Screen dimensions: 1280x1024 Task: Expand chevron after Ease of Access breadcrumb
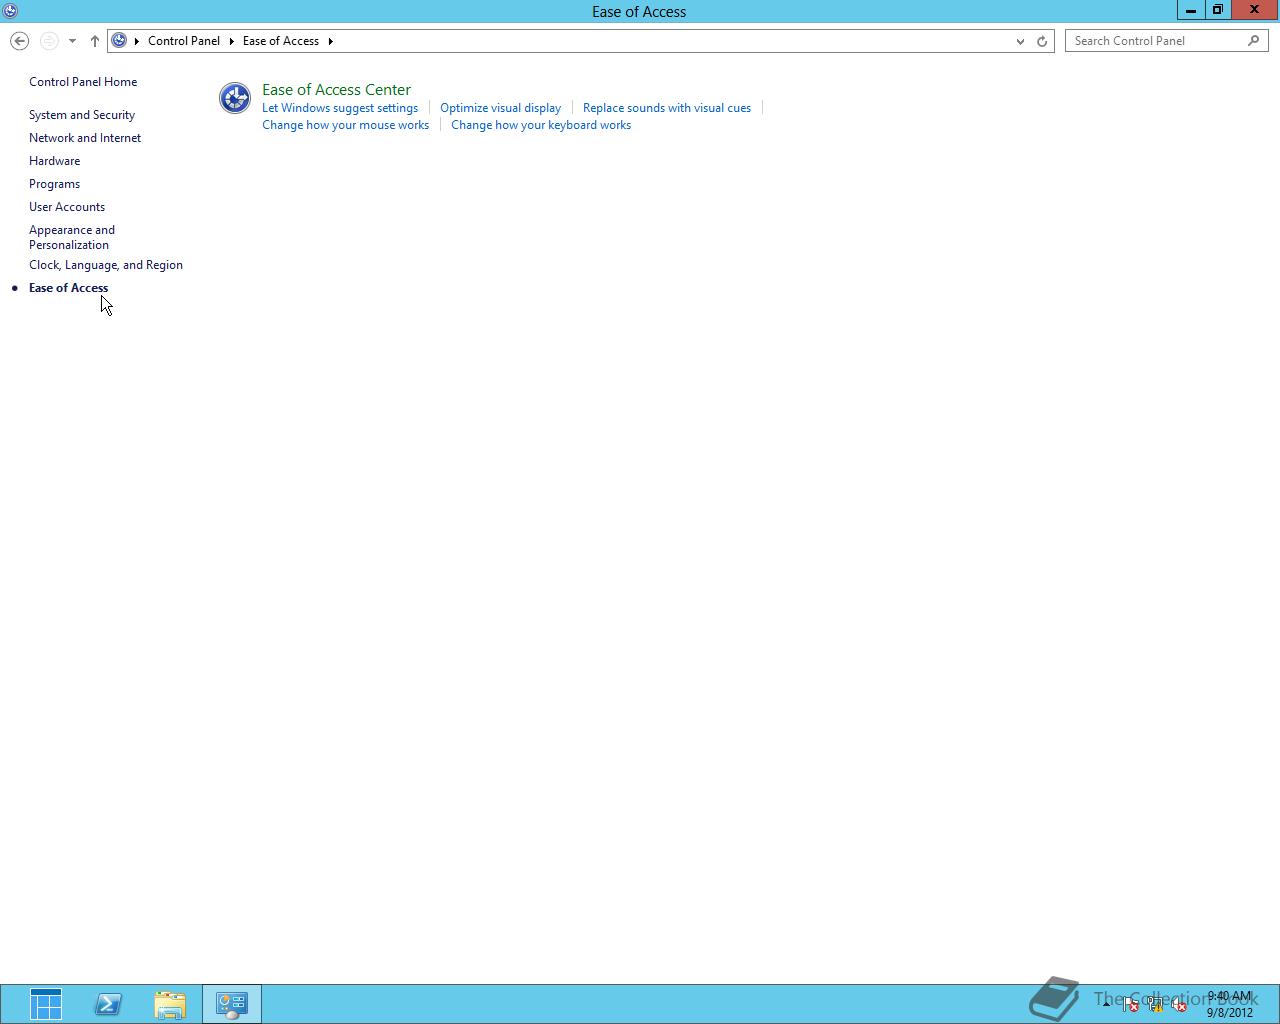click(331, 41)
